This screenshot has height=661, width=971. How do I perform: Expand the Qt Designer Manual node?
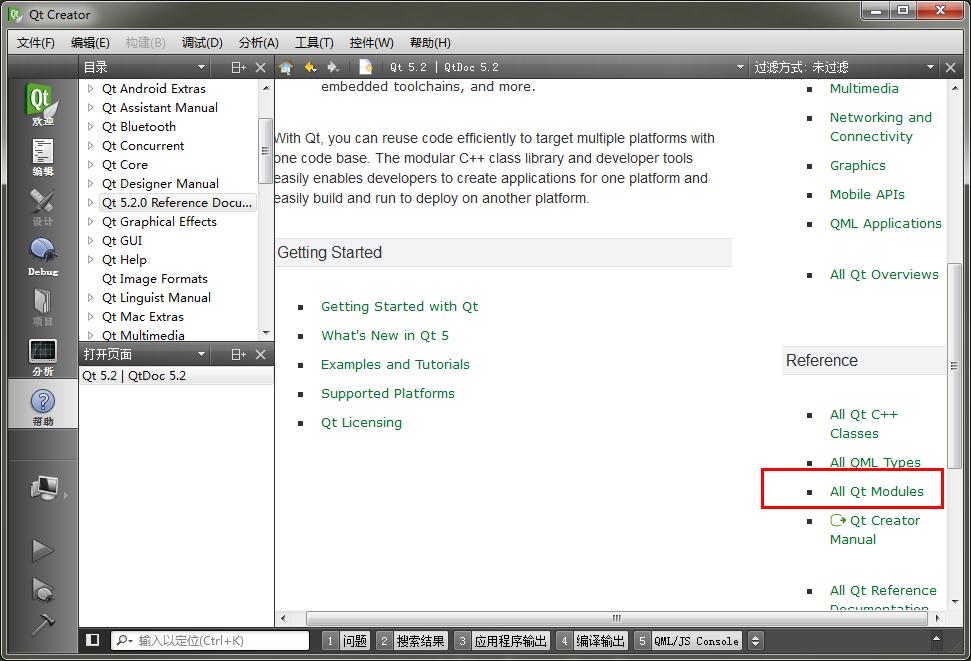(x=90, y=184)
